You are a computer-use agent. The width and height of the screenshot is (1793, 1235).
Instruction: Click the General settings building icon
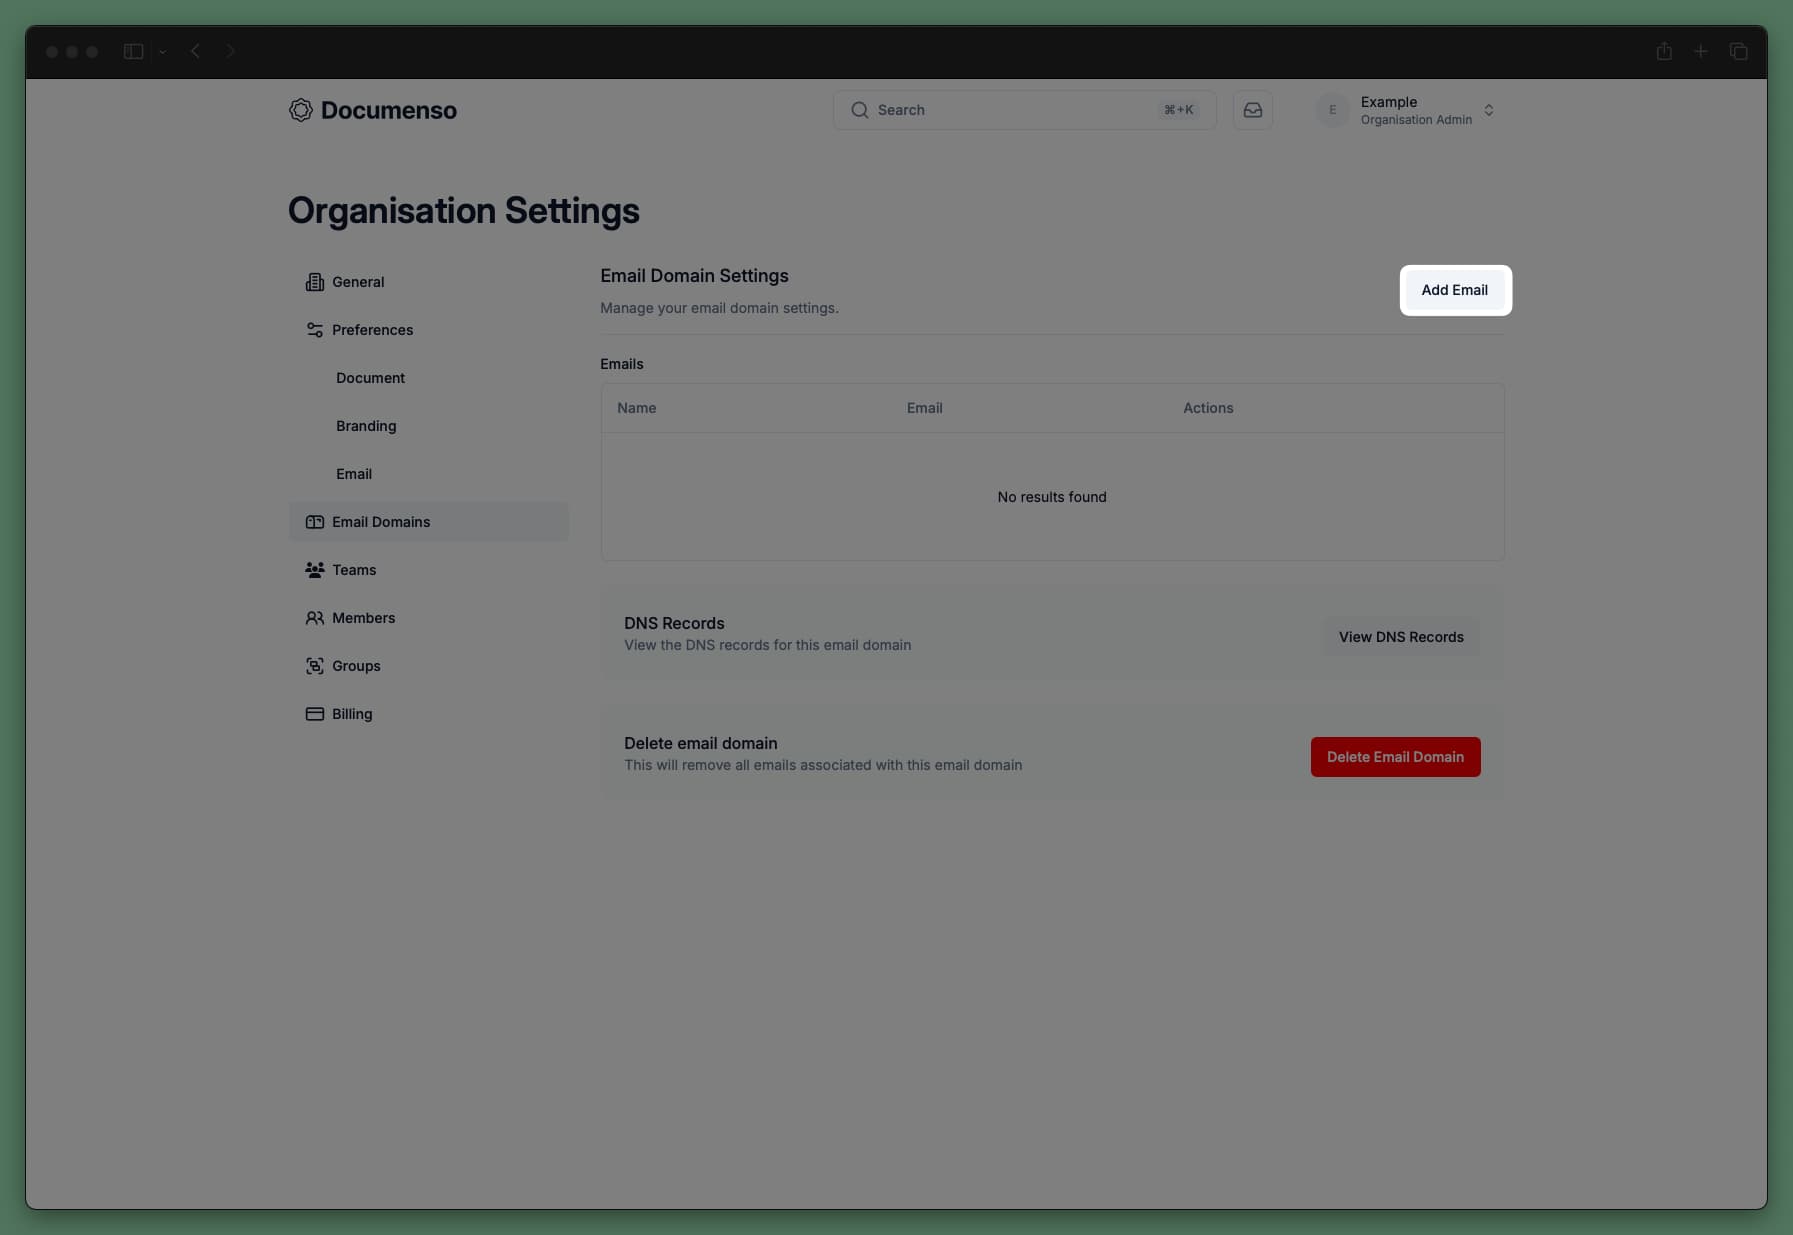pyautogui.click(x=315, y=282)
